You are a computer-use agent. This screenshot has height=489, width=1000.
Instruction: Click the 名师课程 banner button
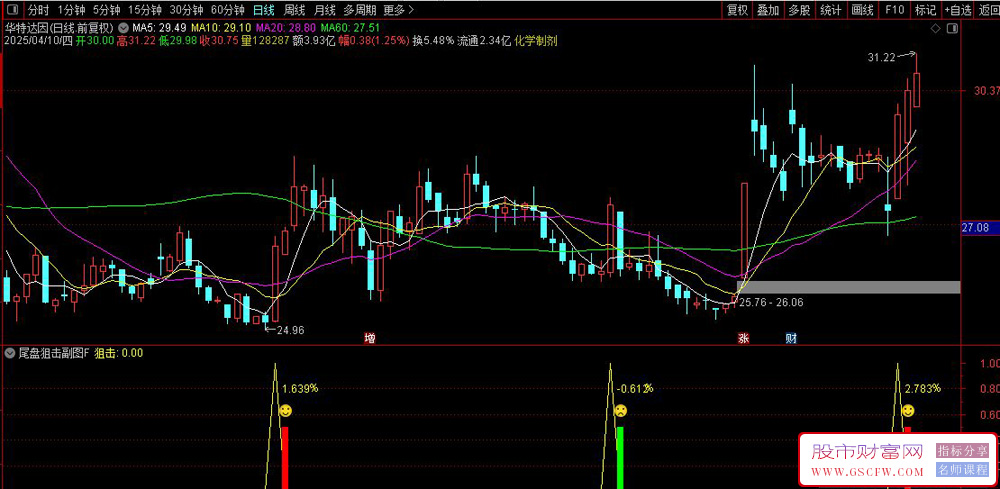[963, 470]
